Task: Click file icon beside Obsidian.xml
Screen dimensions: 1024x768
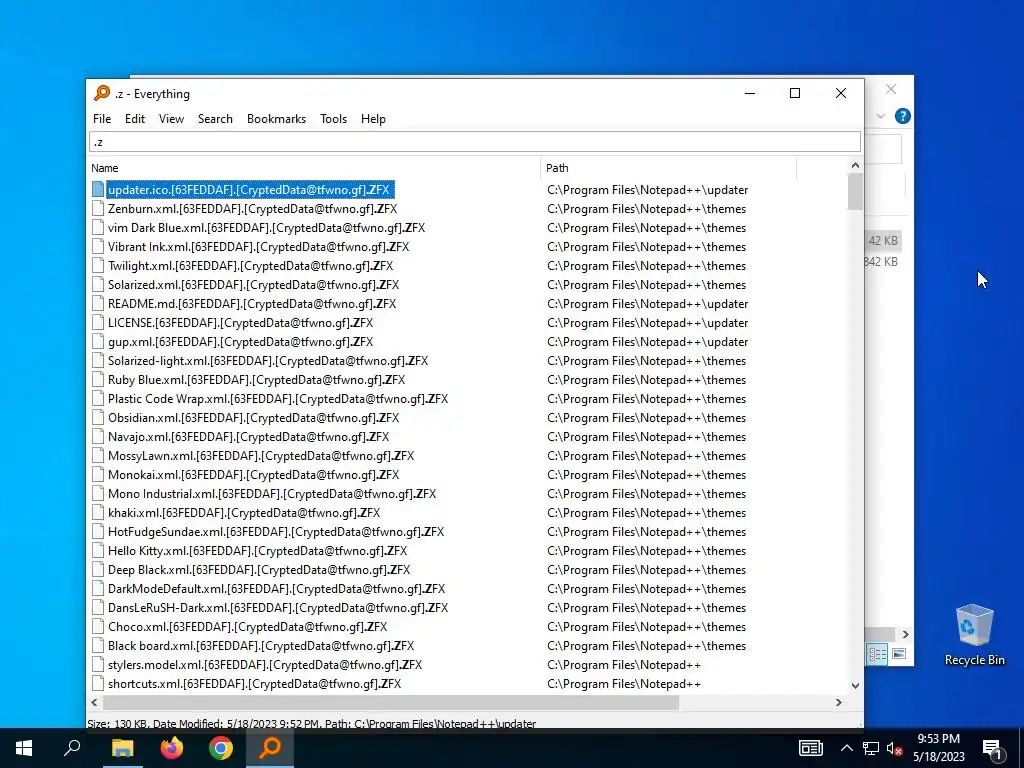Action: (98, 417)
